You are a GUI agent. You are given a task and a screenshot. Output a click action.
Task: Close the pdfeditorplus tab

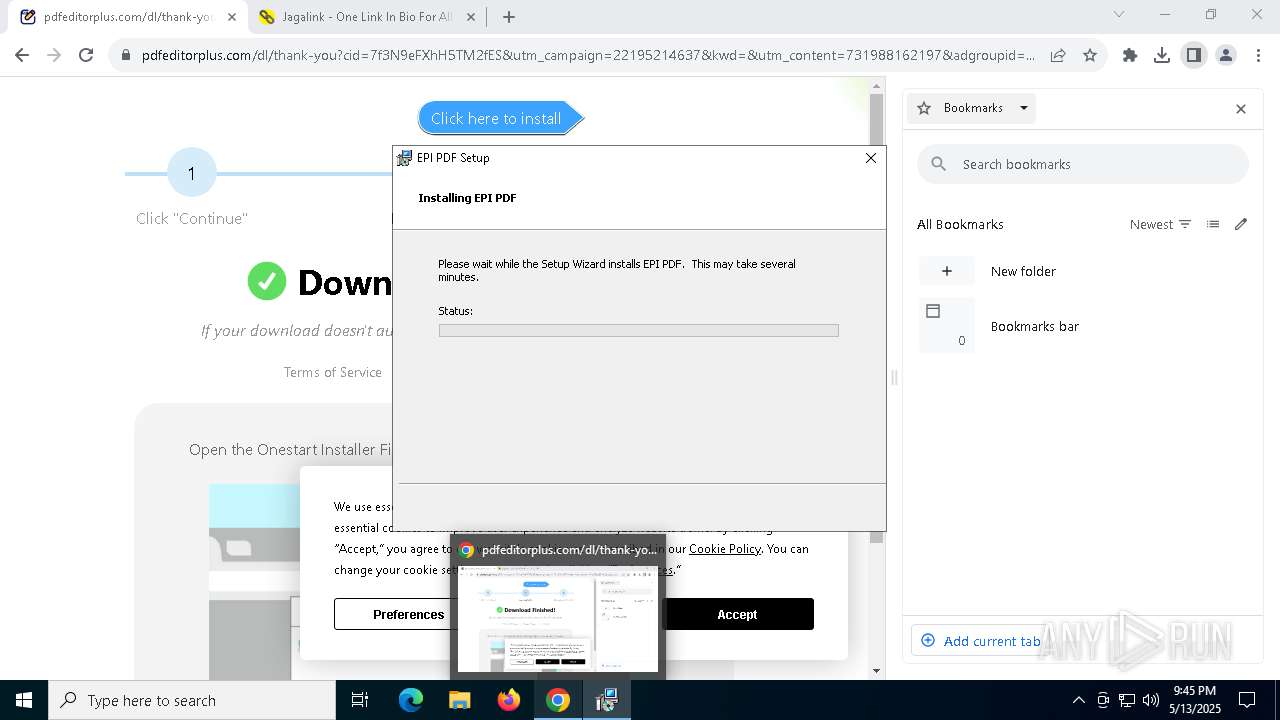(x=232, y=17)
